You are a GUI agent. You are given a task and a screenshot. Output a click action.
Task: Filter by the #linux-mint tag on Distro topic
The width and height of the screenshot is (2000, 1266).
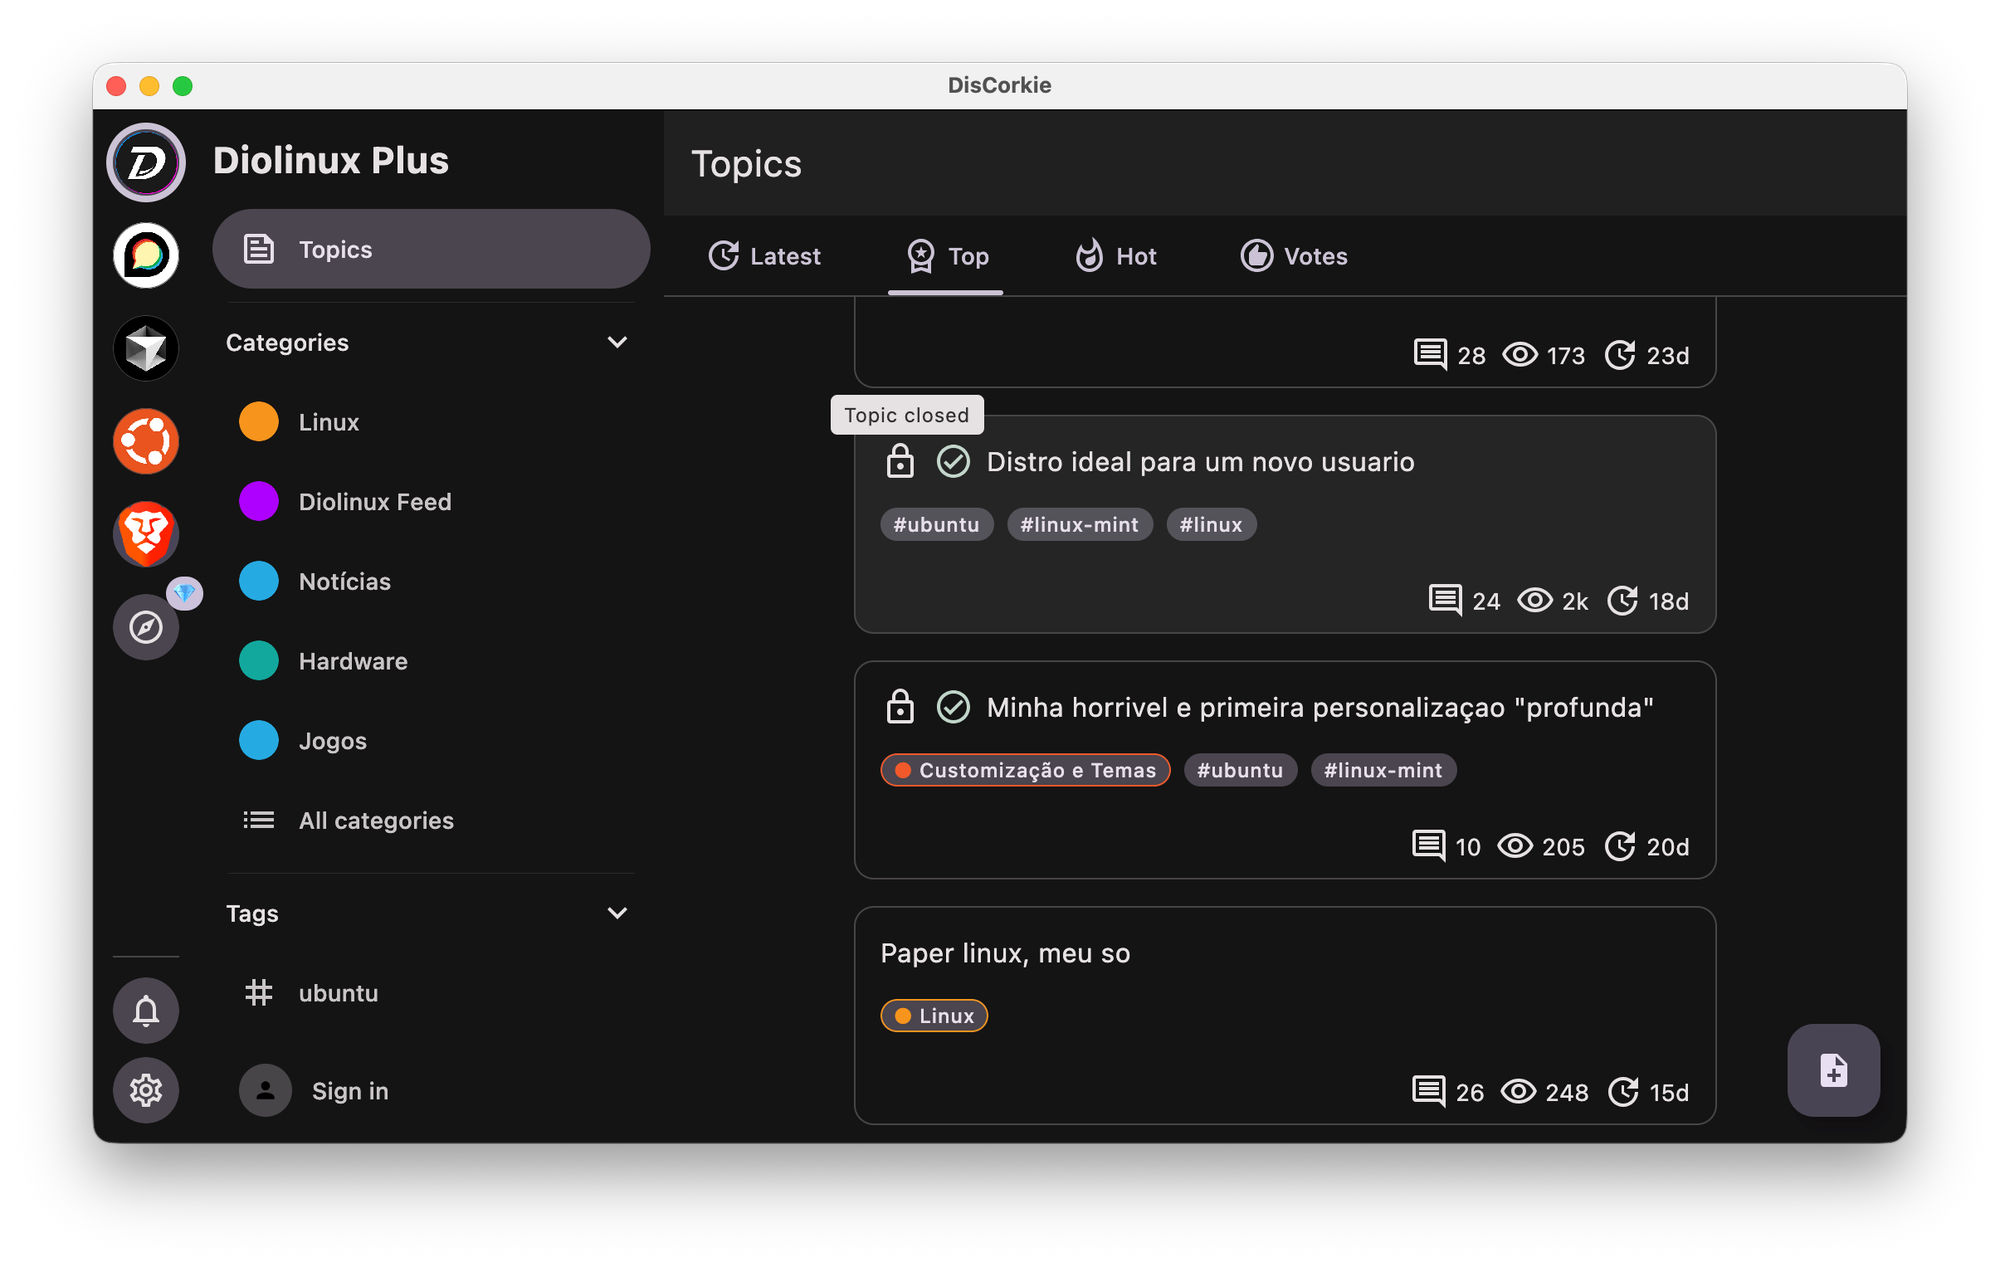point(1079,525)
